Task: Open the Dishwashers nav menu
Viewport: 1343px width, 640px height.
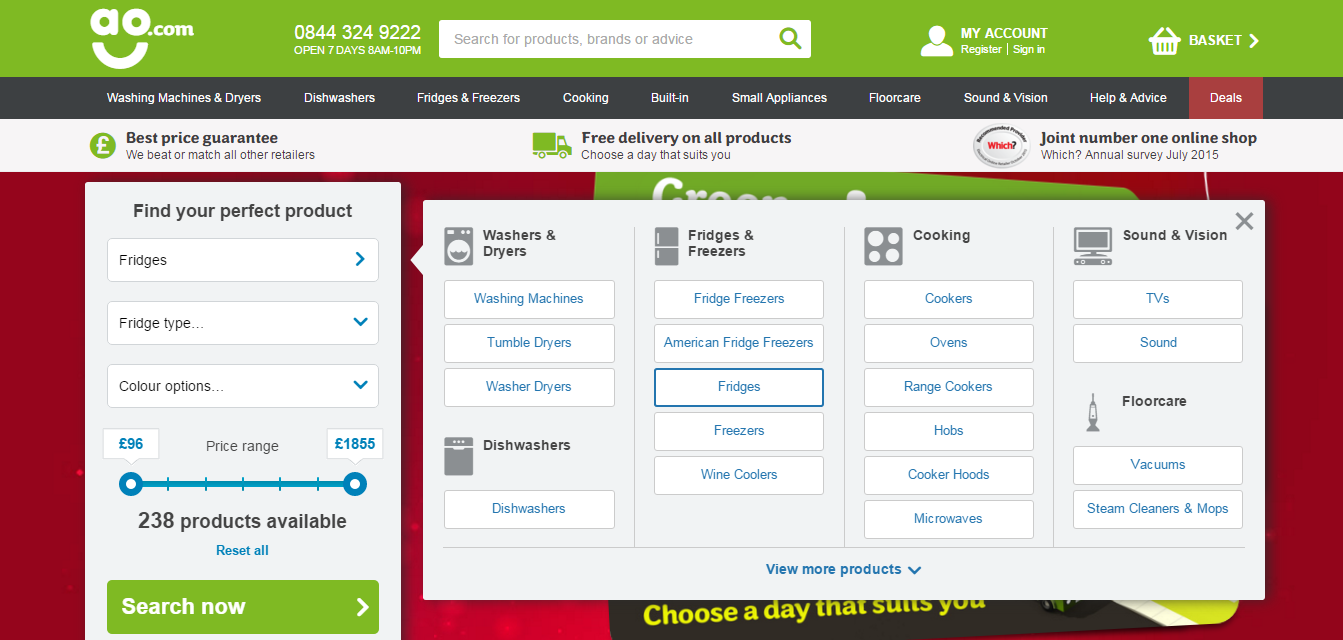Action: coord(340,98)
